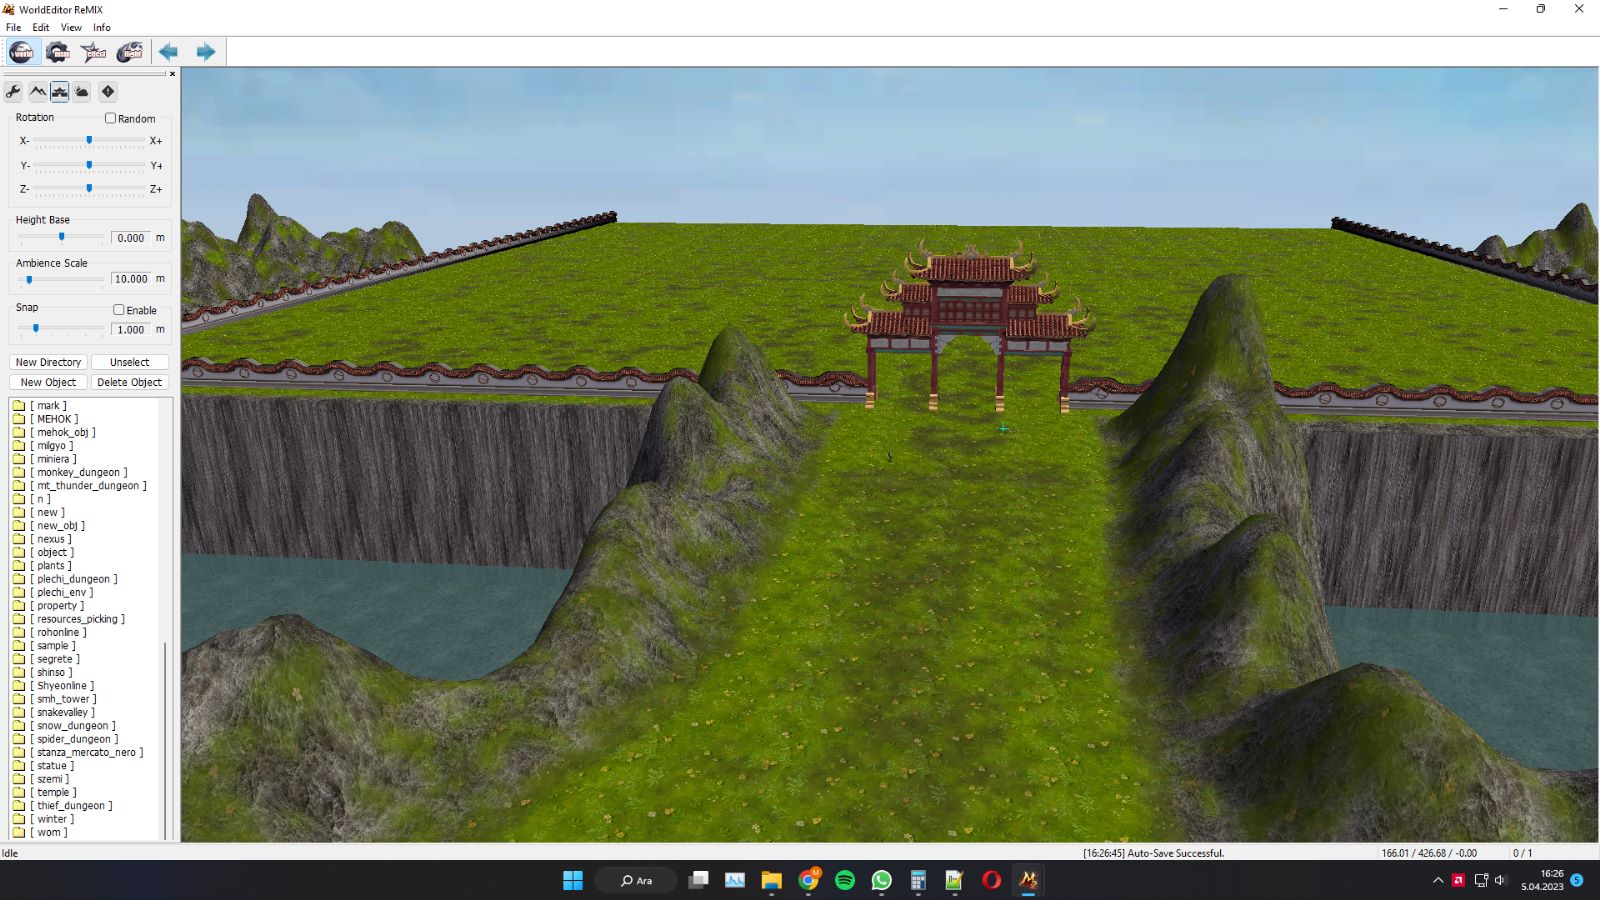The width and height of the screenshot is (1600, 900).
Task: Open the Info menu
Action: pos(102,28)
